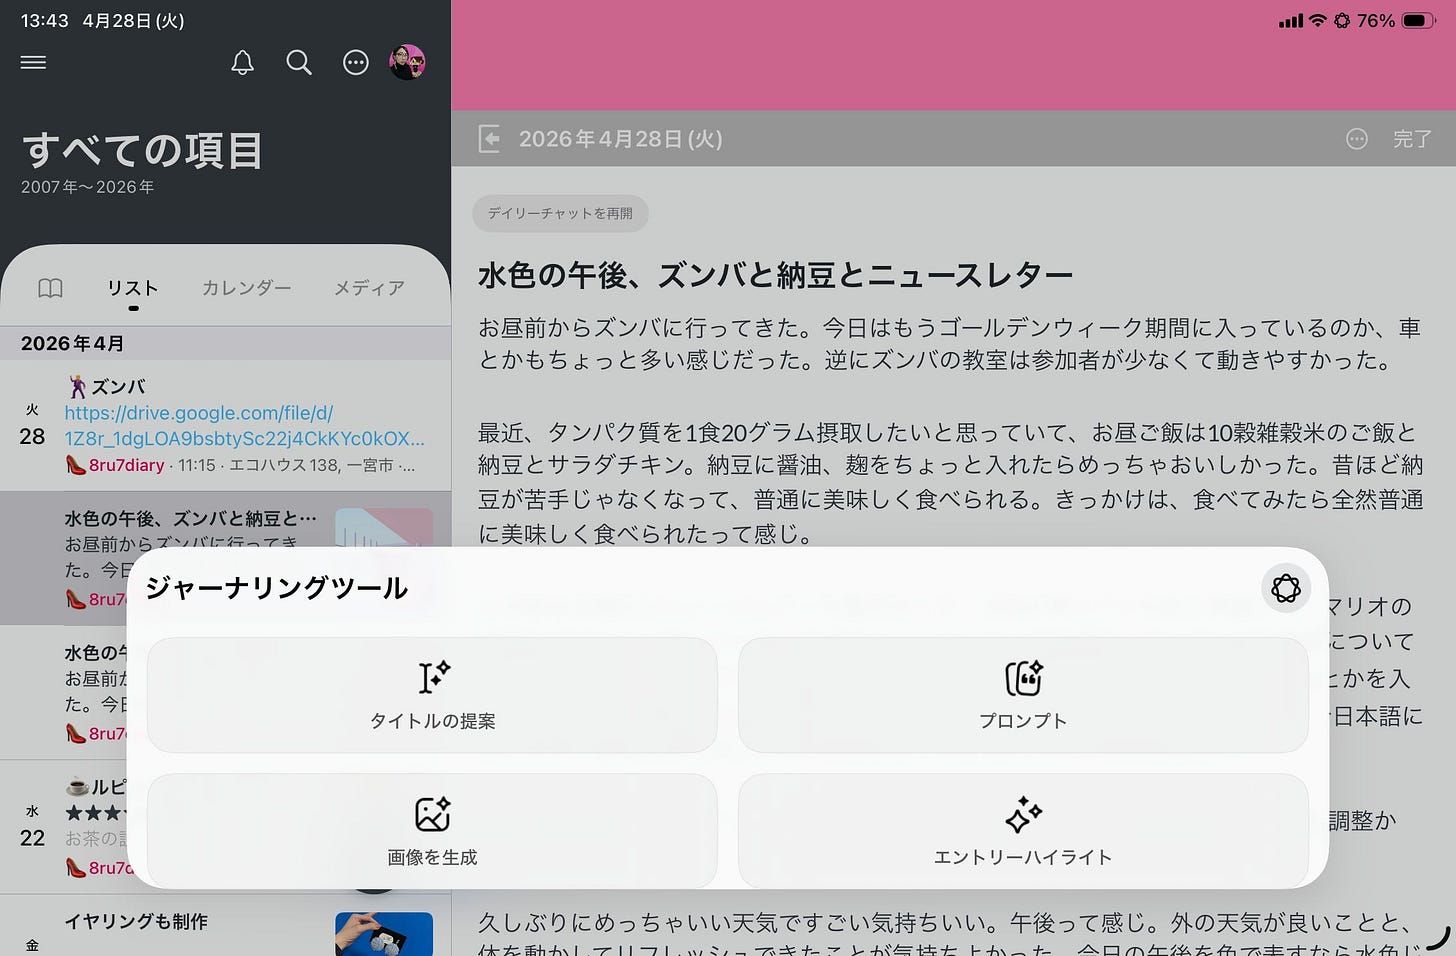Open the Google Drive link in ズンバ entry

245,425
